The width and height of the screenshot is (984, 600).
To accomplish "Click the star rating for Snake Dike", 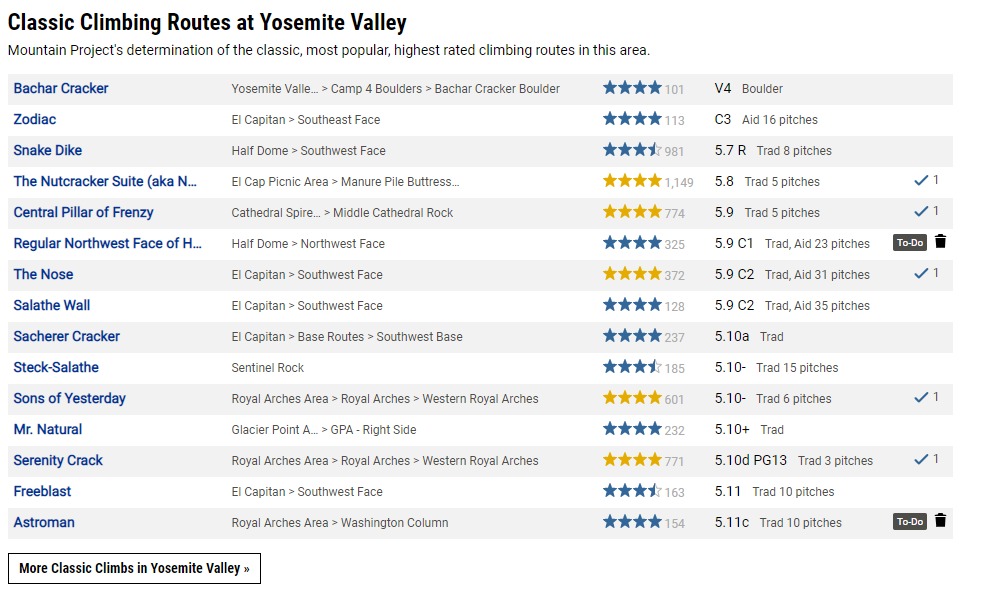I will [632, 150].
